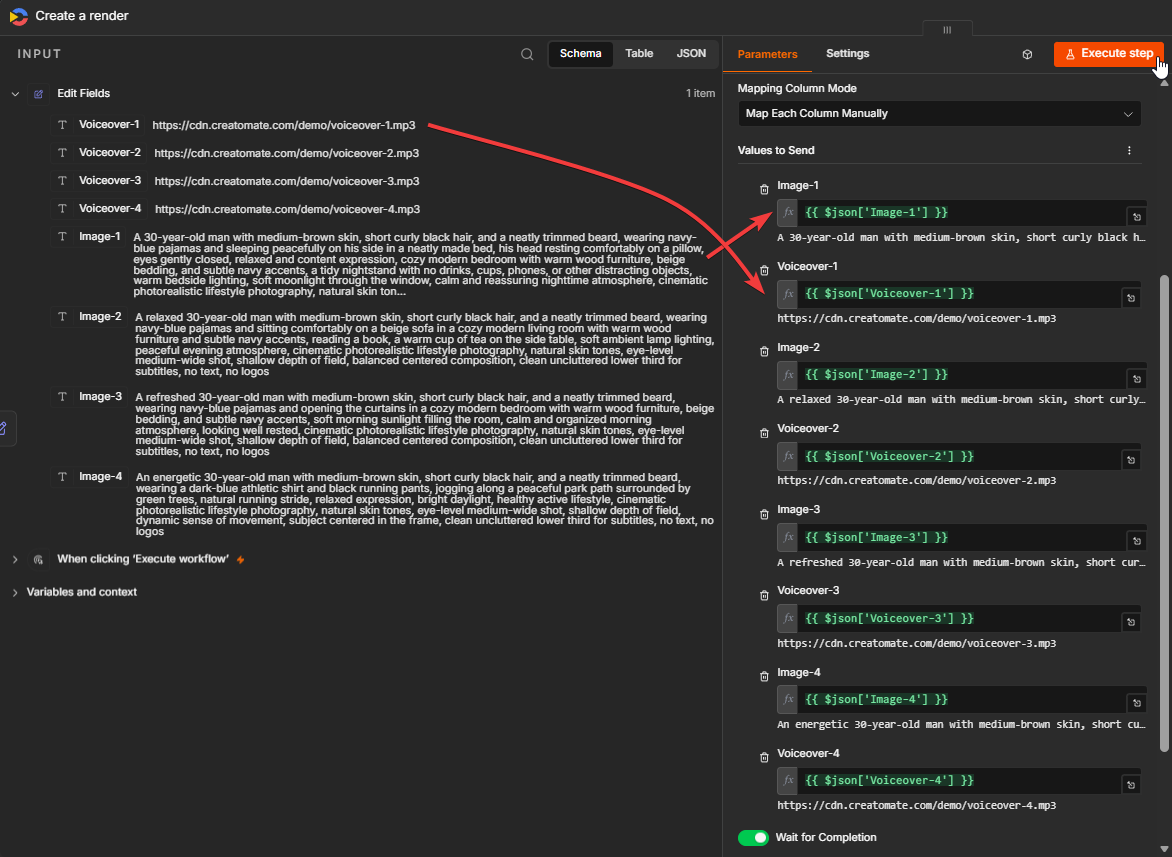Click the Execute step button

pyautogui.click(x=1108, y=54)
